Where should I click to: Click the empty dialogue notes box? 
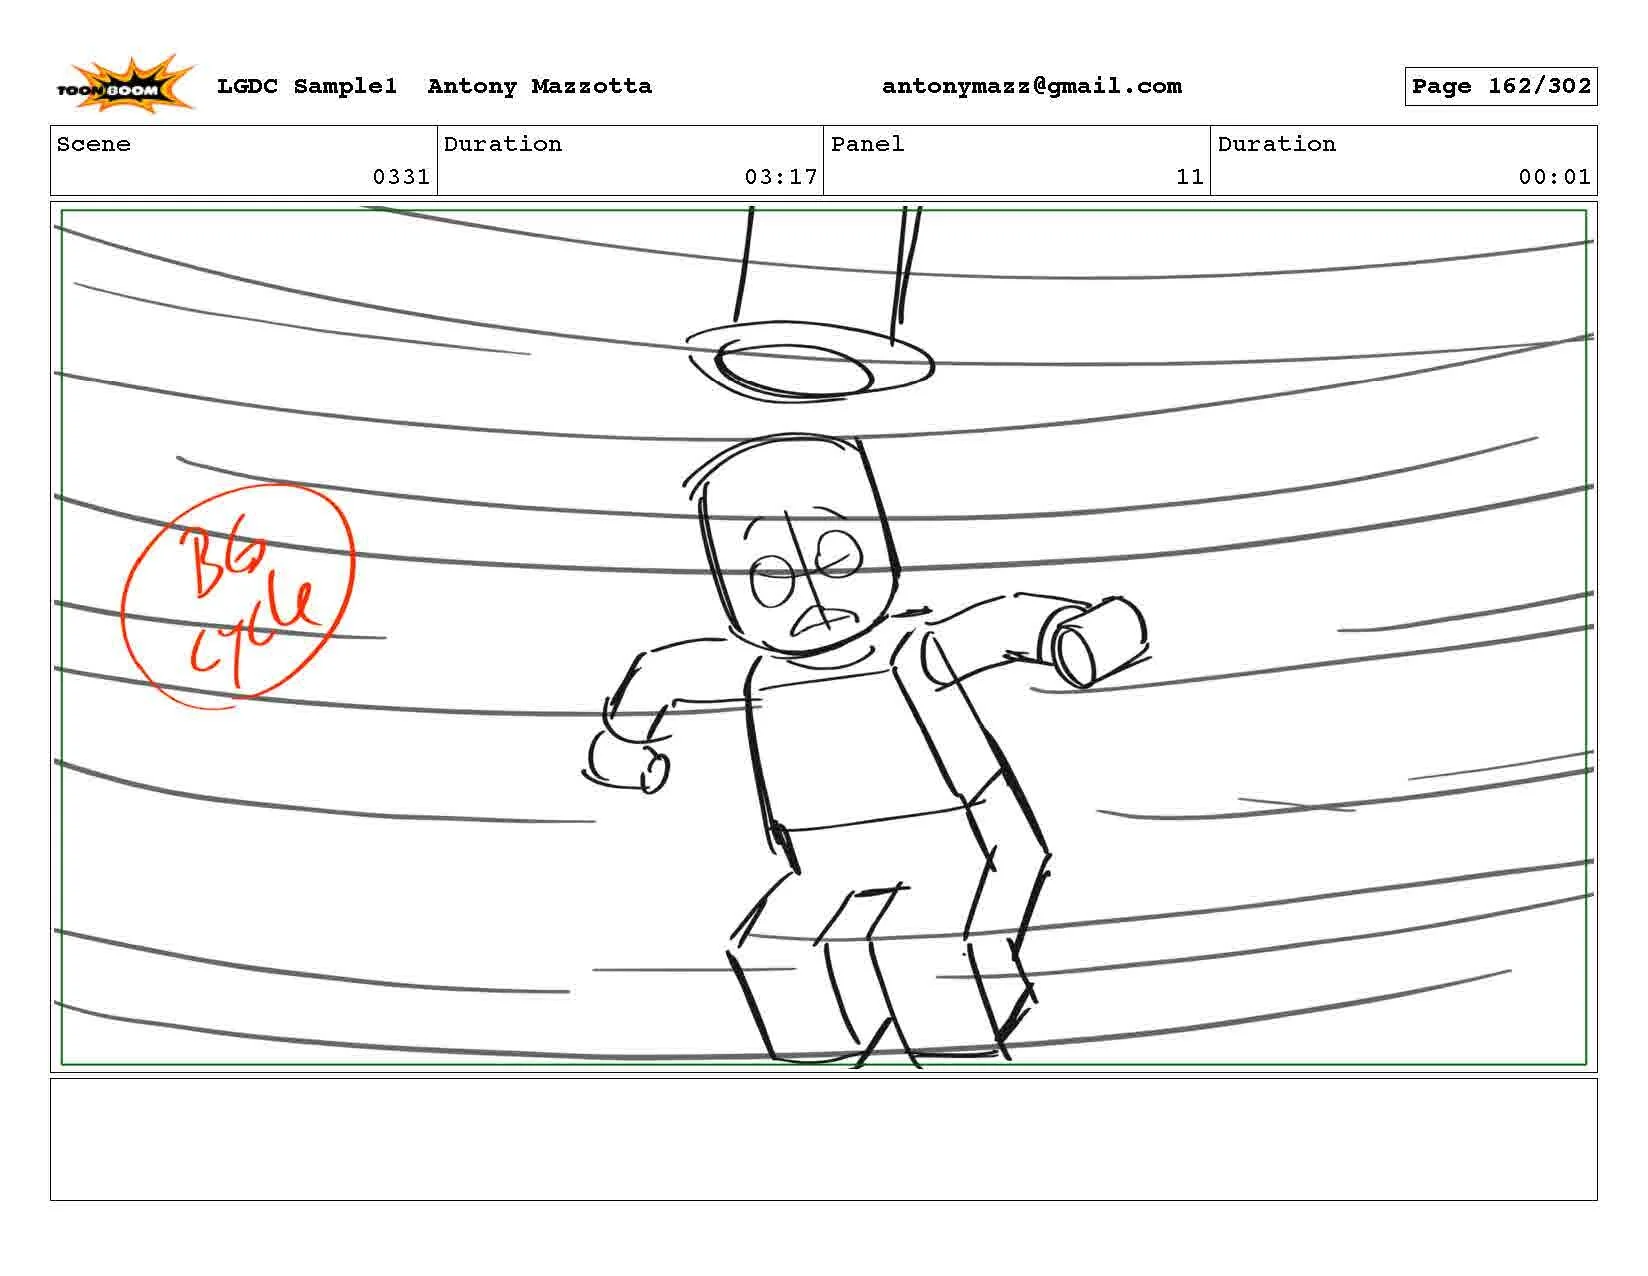823,1139
